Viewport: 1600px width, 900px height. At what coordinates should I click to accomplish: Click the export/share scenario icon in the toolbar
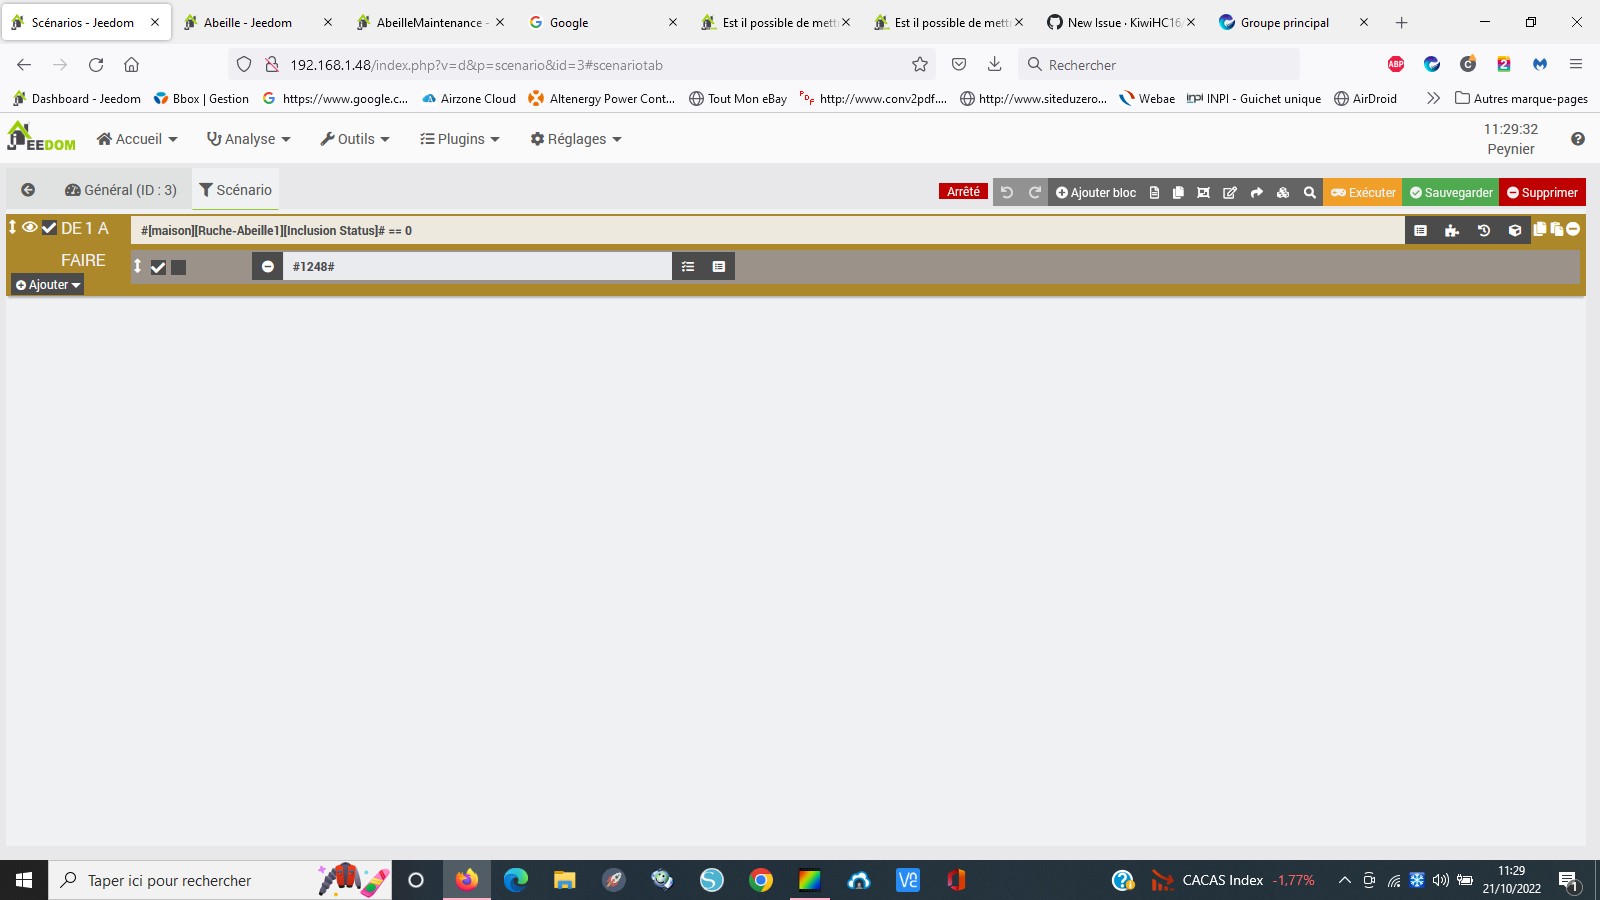1256,192
